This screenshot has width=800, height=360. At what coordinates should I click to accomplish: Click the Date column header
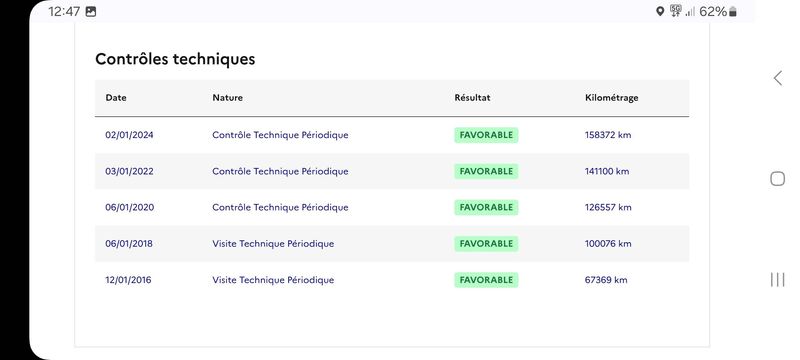[x=116, y=98]
